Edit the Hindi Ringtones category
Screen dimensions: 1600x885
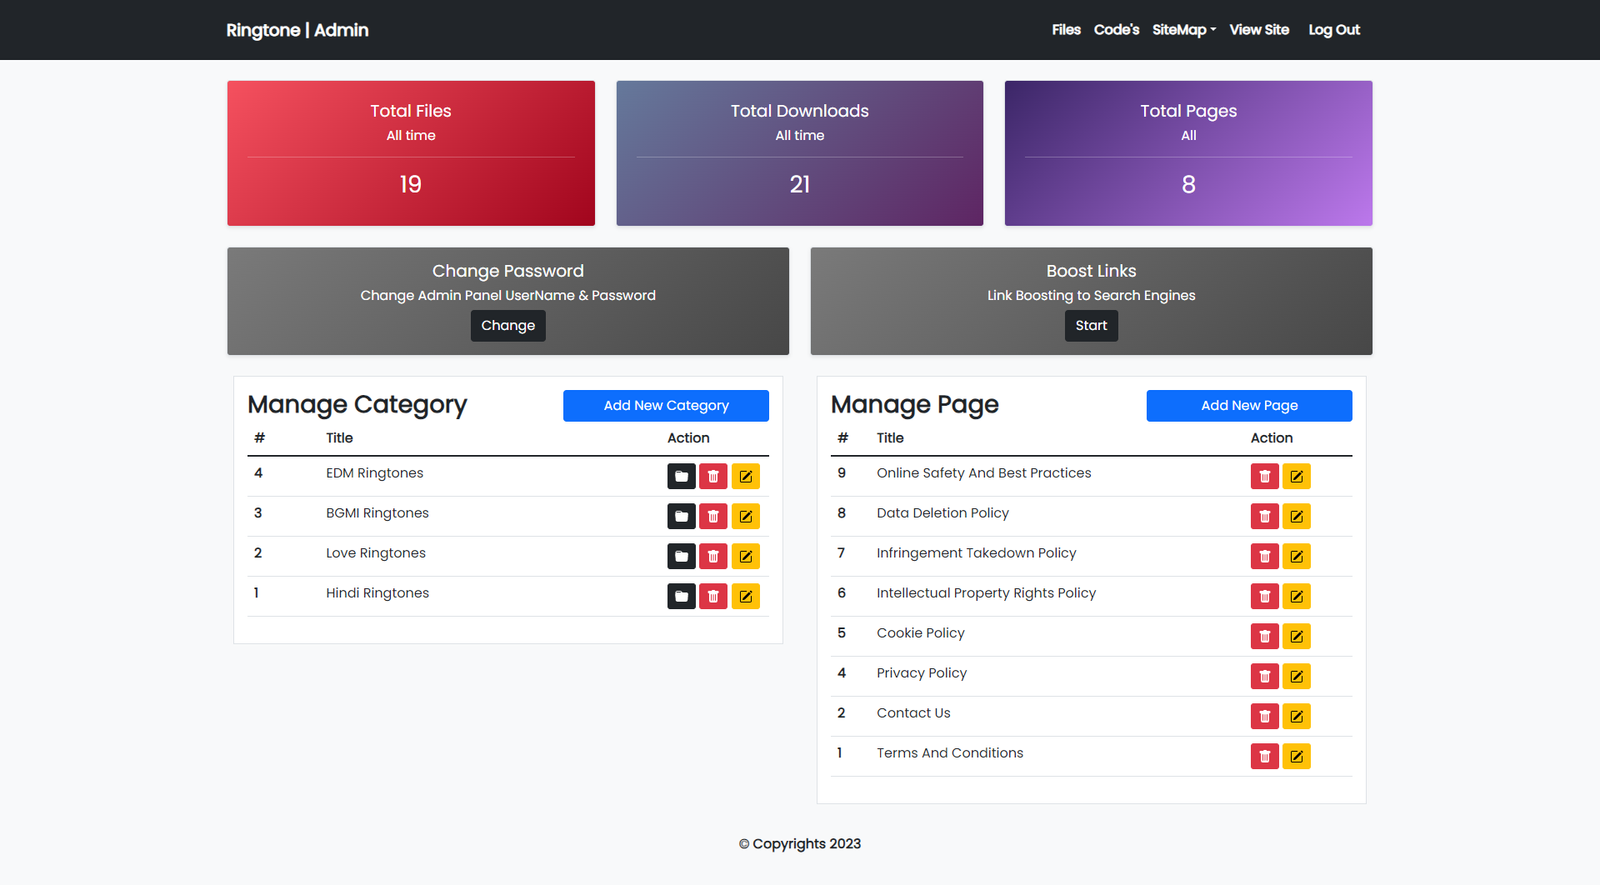pyautogui.click(x=745, y=596)
